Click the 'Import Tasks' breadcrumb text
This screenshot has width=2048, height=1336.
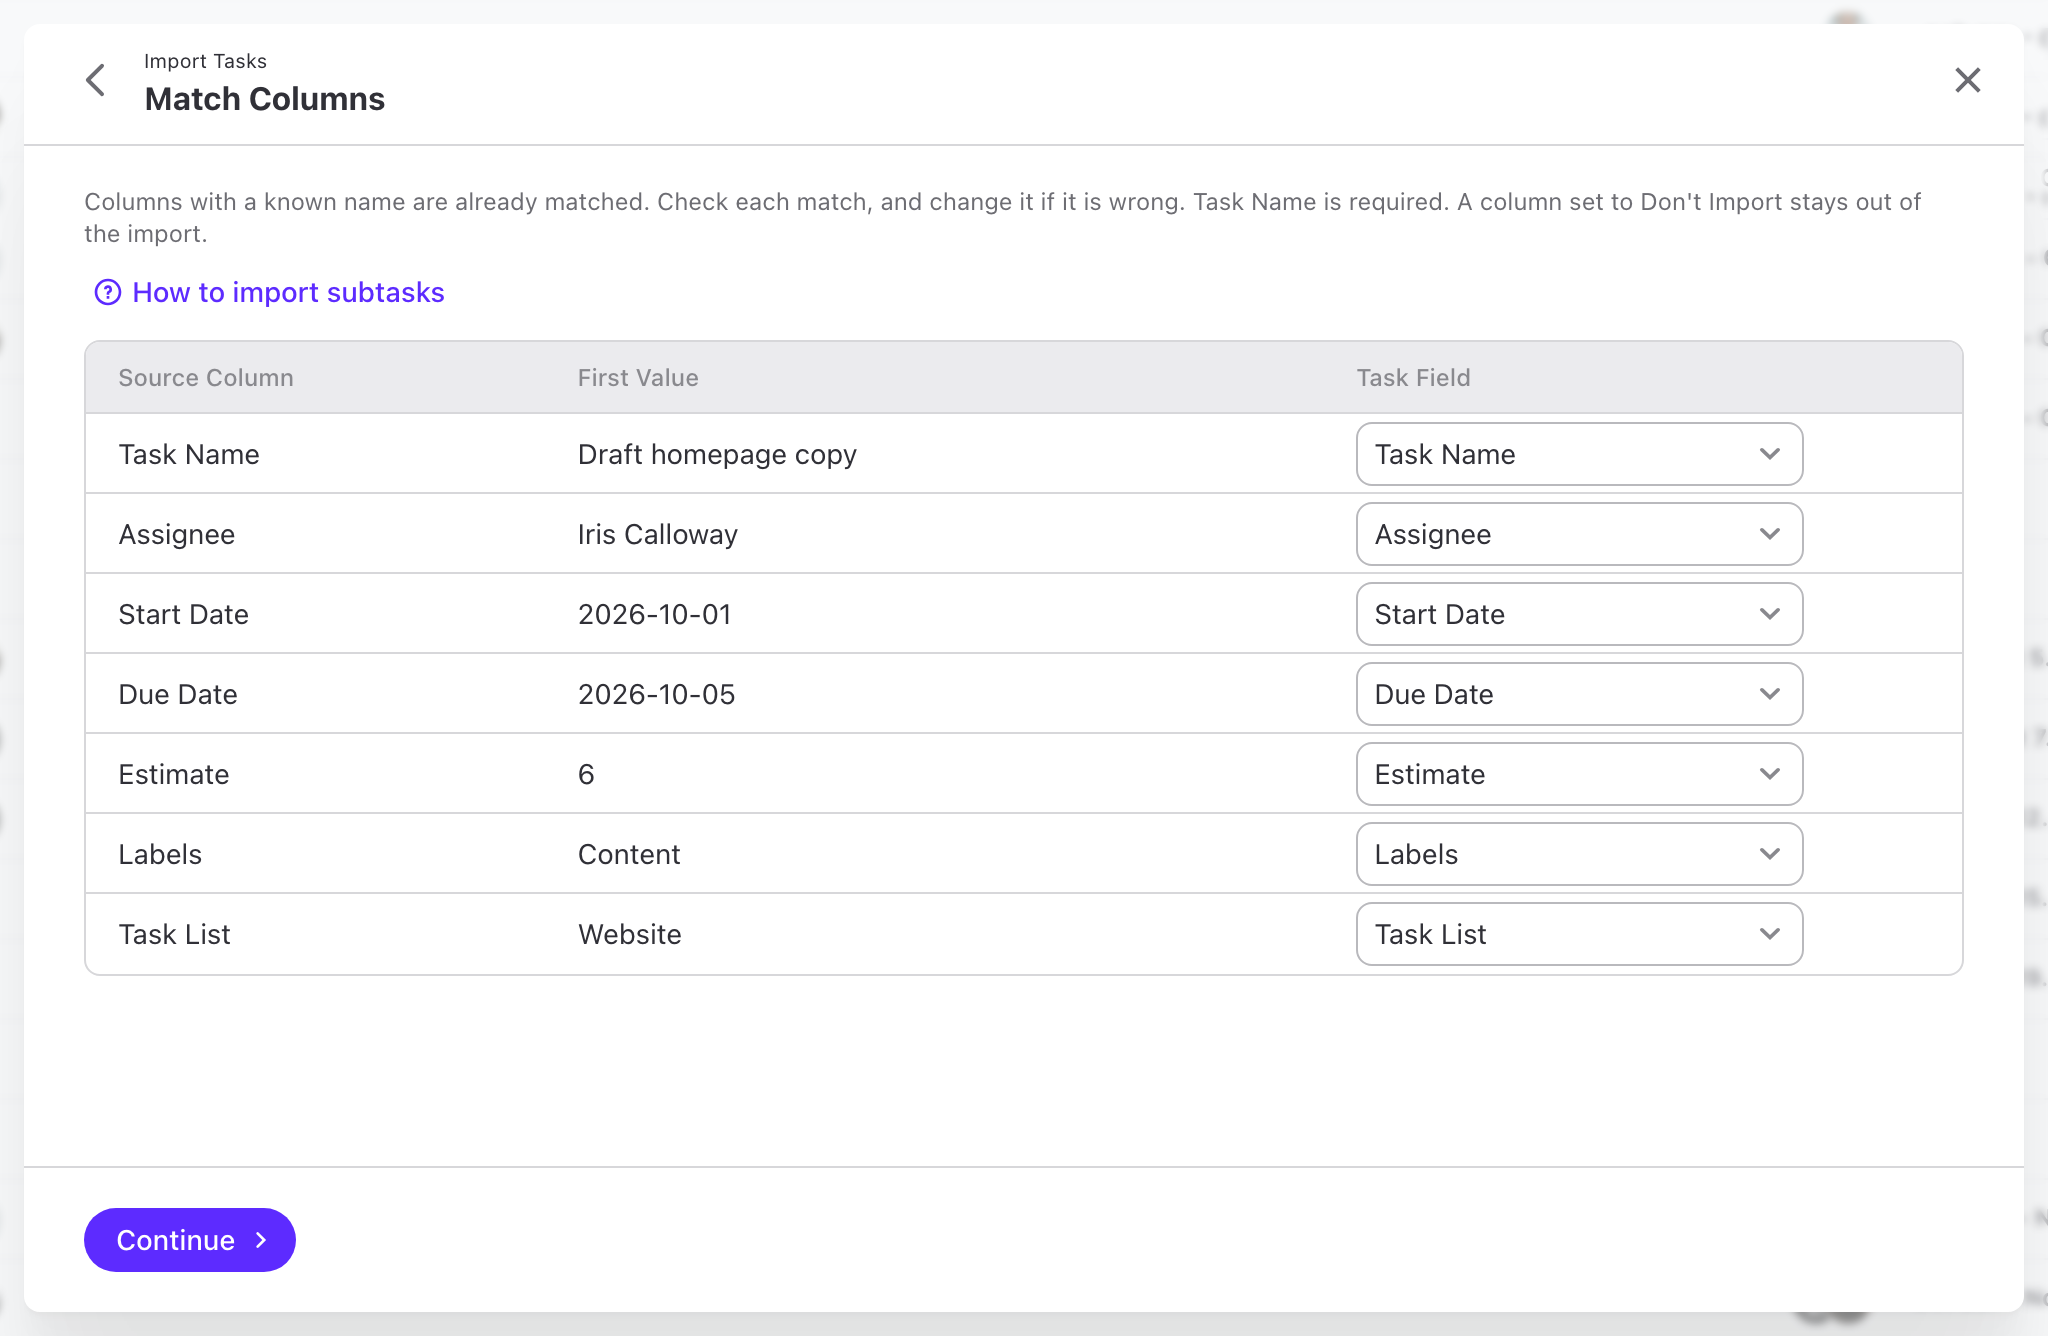(x=205, y=61)
